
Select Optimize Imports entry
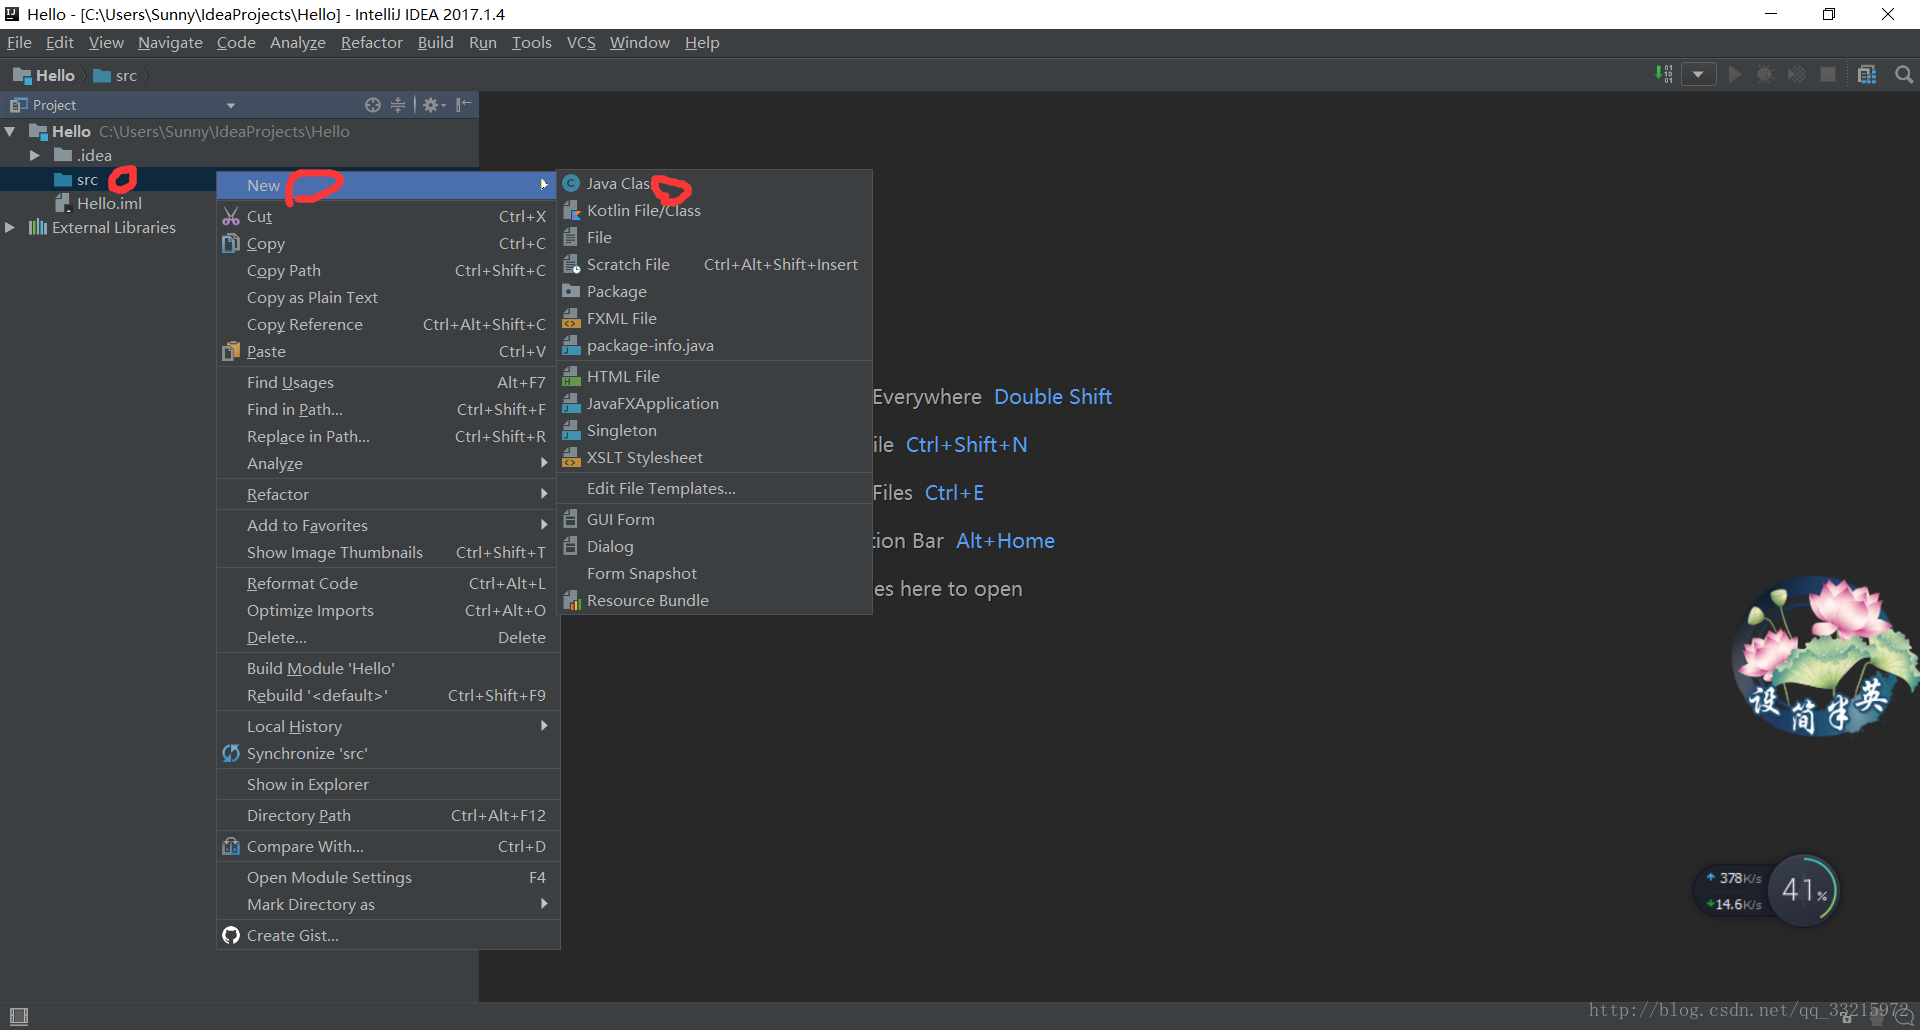point(388,611)
